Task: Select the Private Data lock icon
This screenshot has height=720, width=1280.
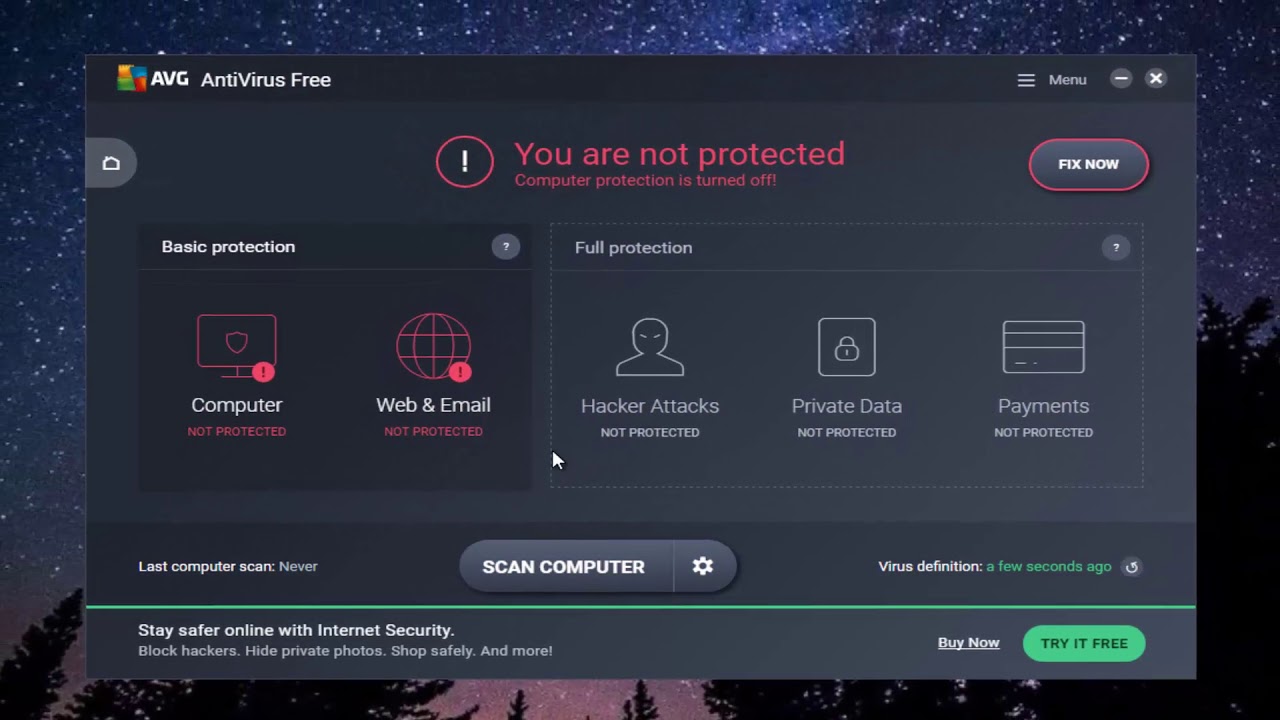Action: pyautogui.click(x=847, y=347)
